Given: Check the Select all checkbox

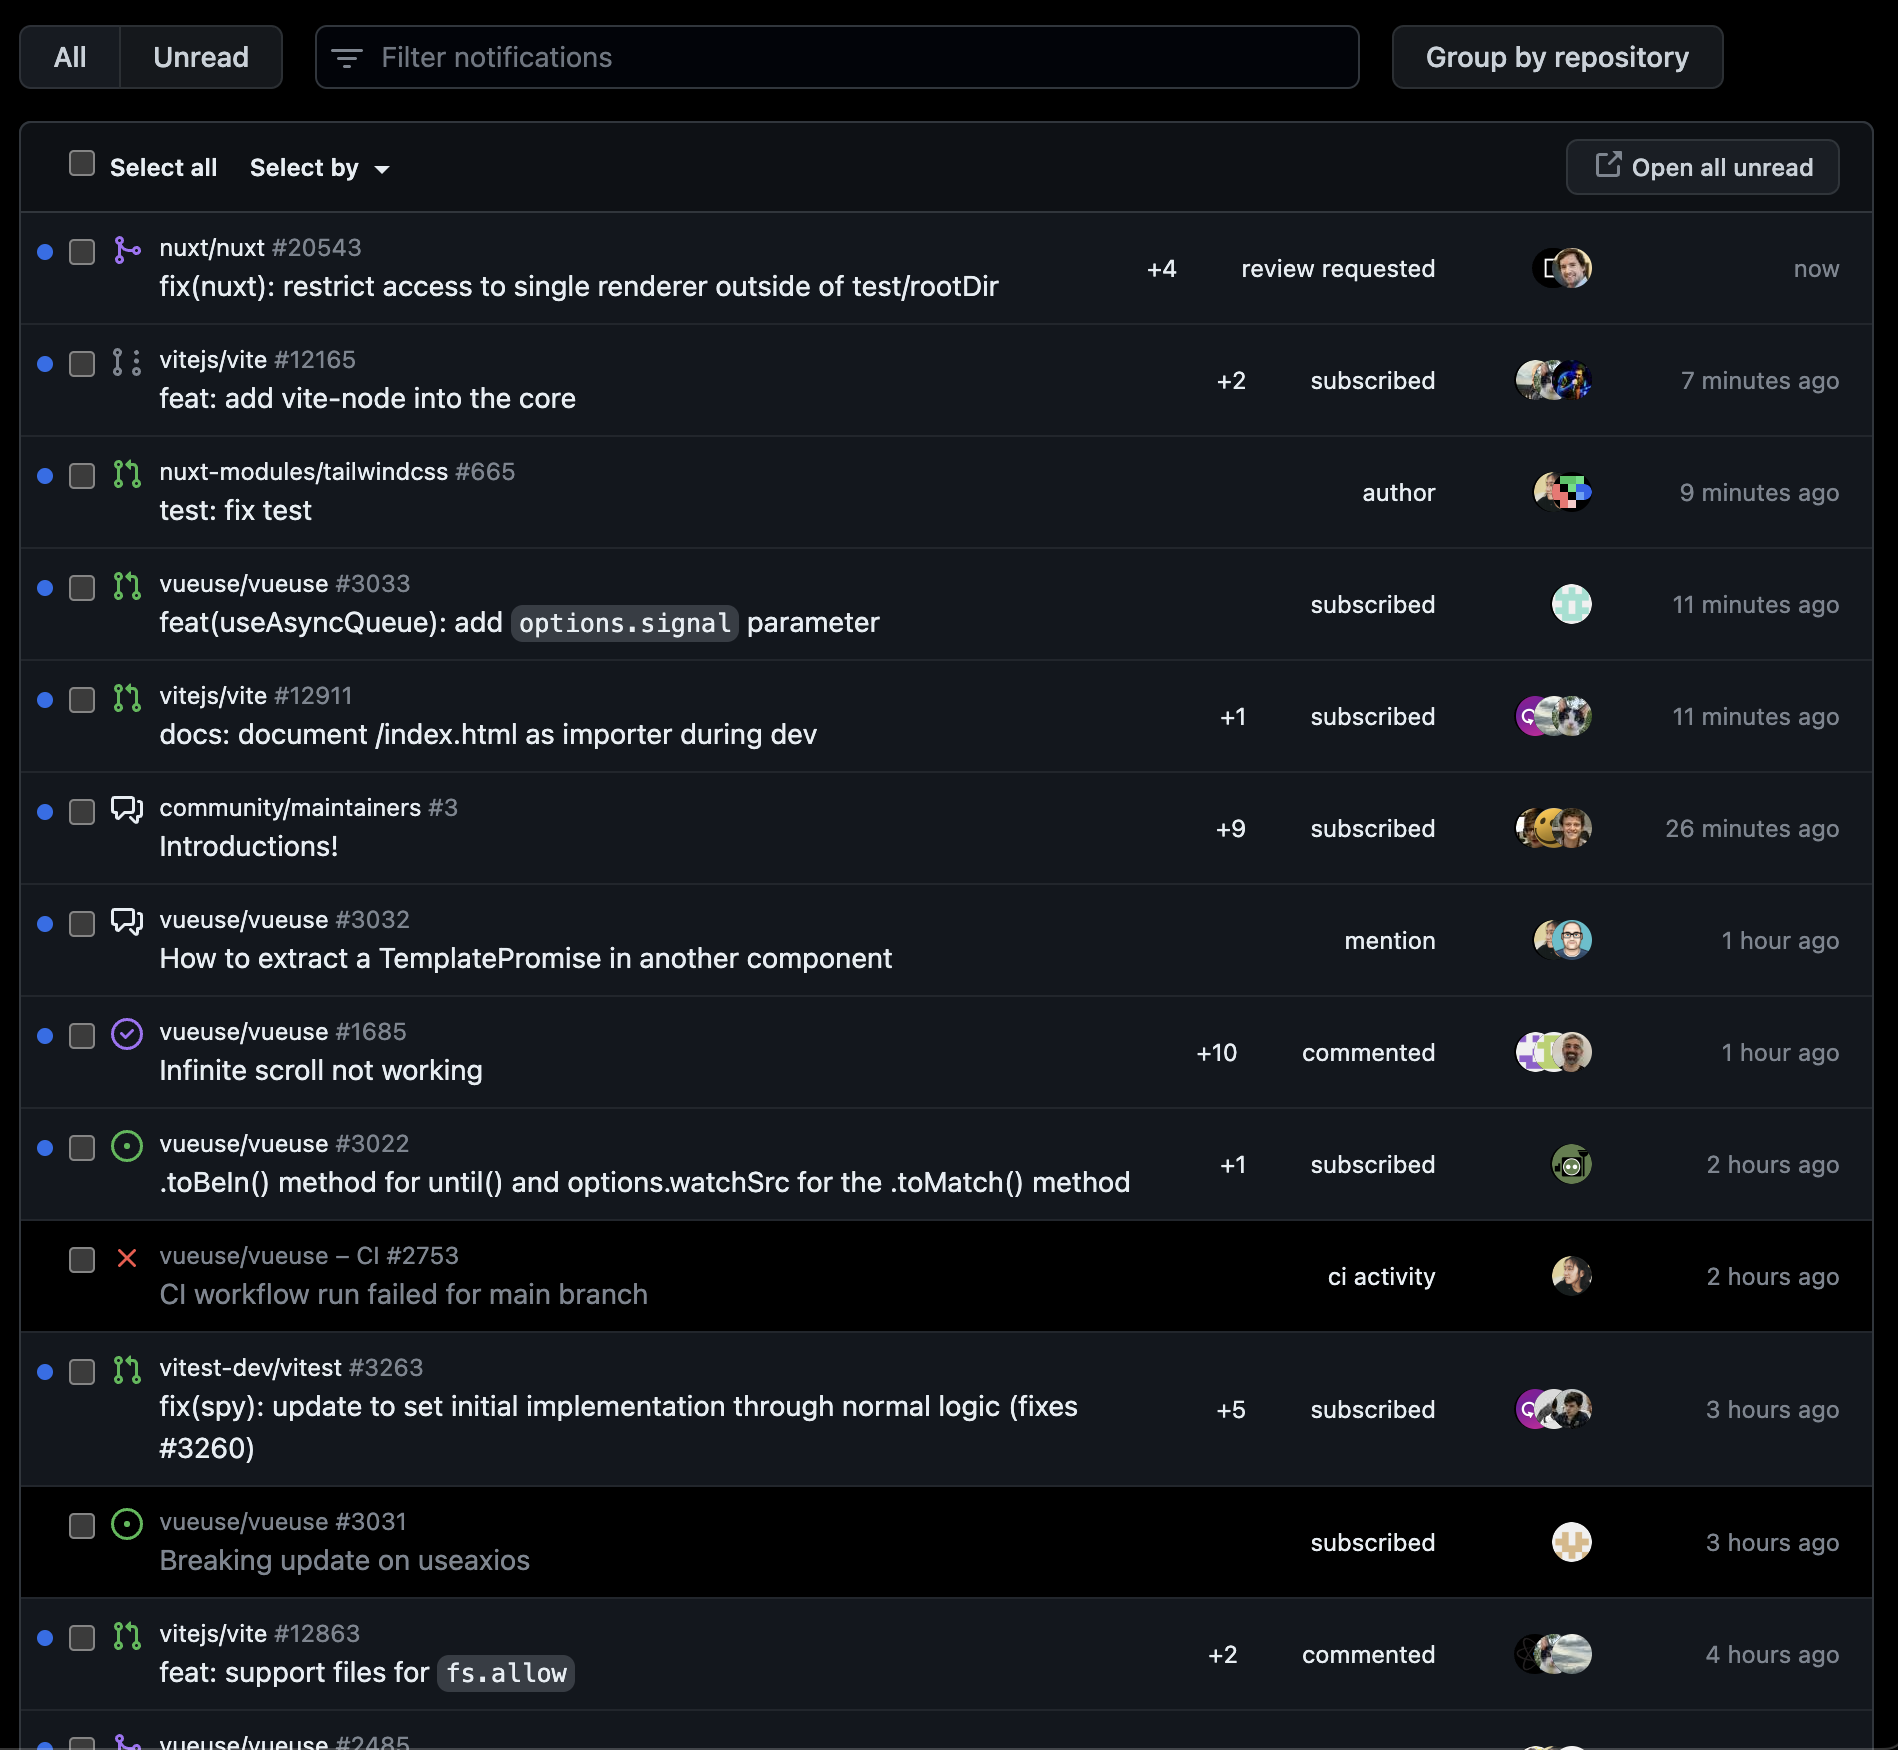Looking at the screenshot, I should 82,164.
